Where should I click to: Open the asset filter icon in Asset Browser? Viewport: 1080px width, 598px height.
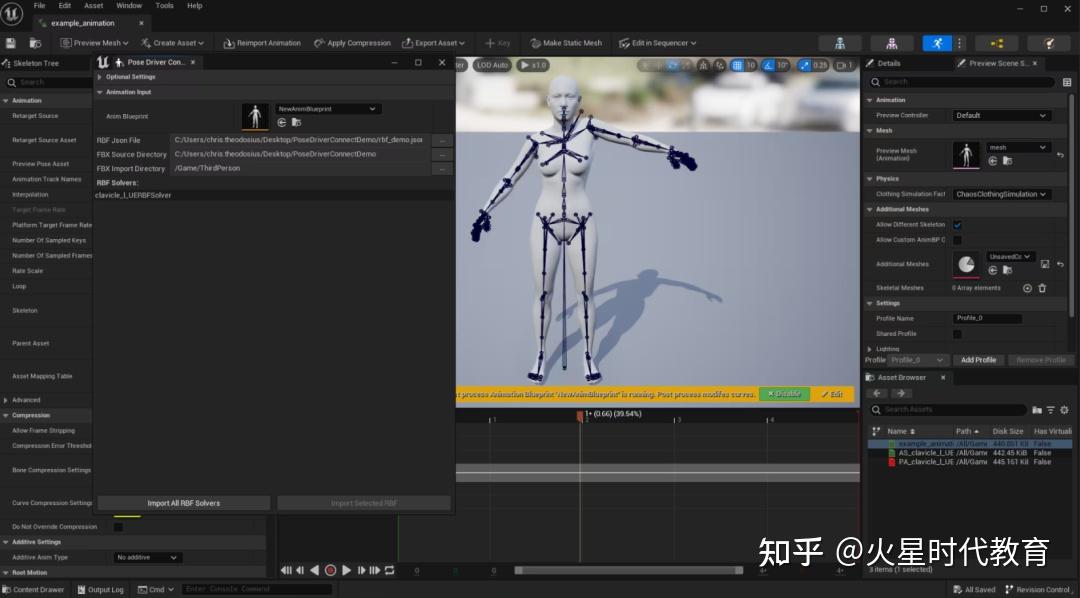tap(1050, 410)
